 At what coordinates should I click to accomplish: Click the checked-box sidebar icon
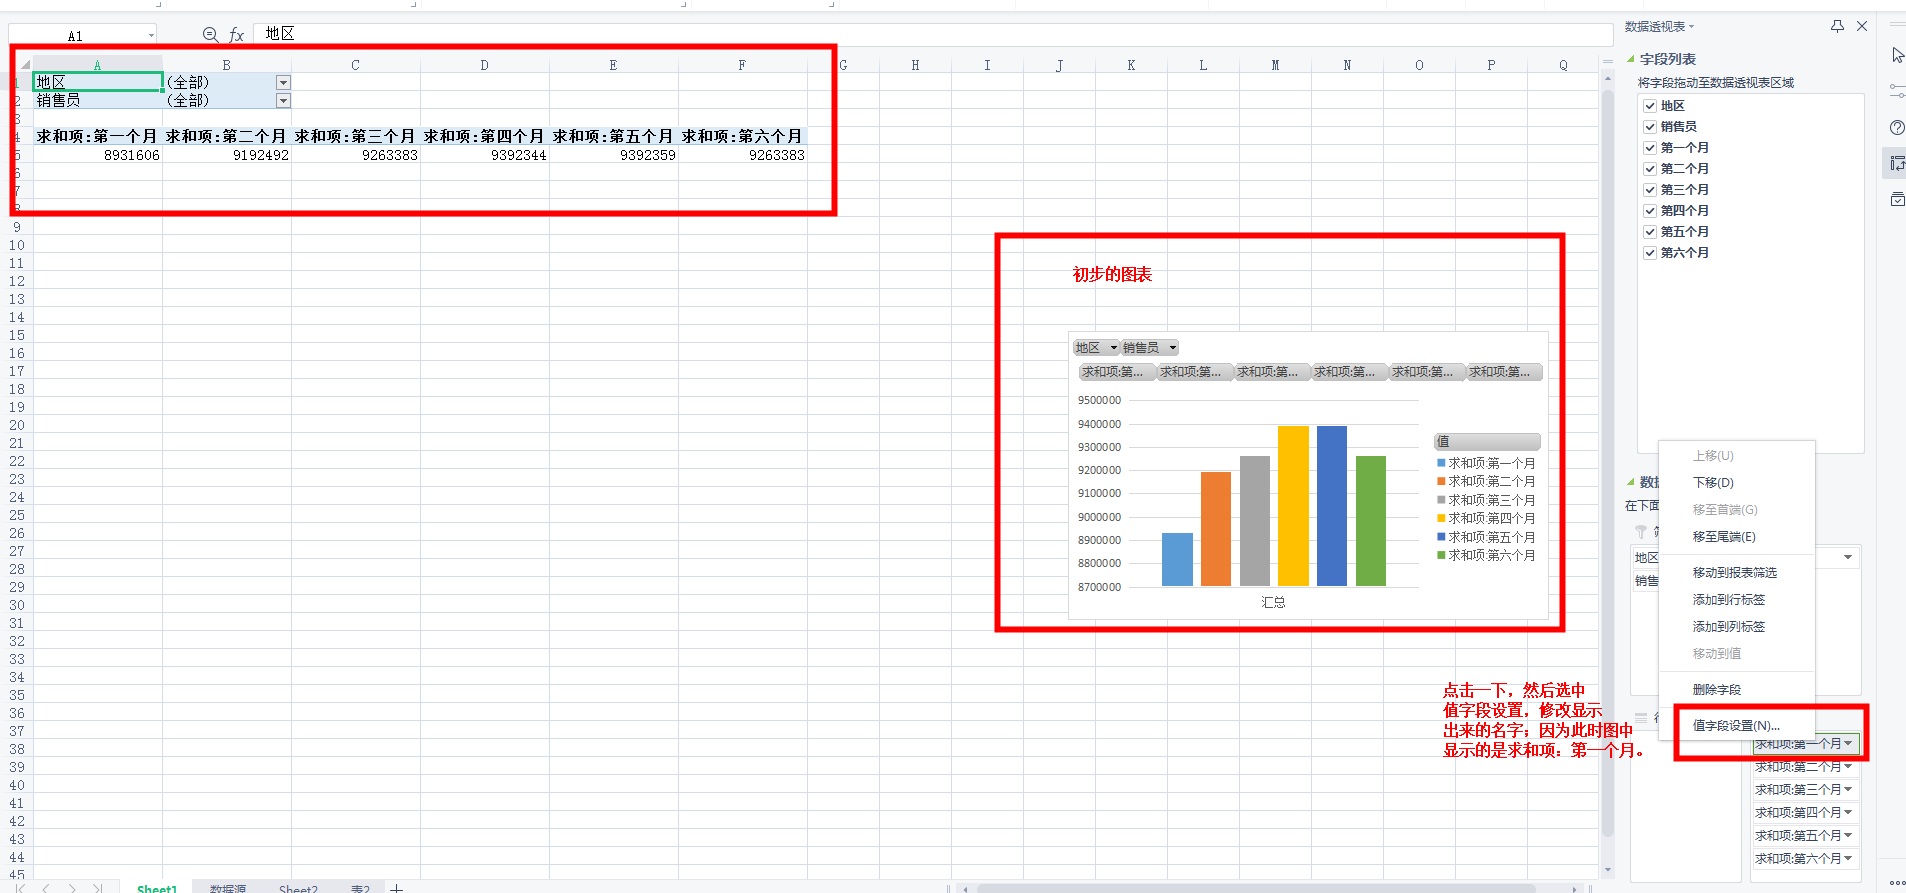[1897, 199]
